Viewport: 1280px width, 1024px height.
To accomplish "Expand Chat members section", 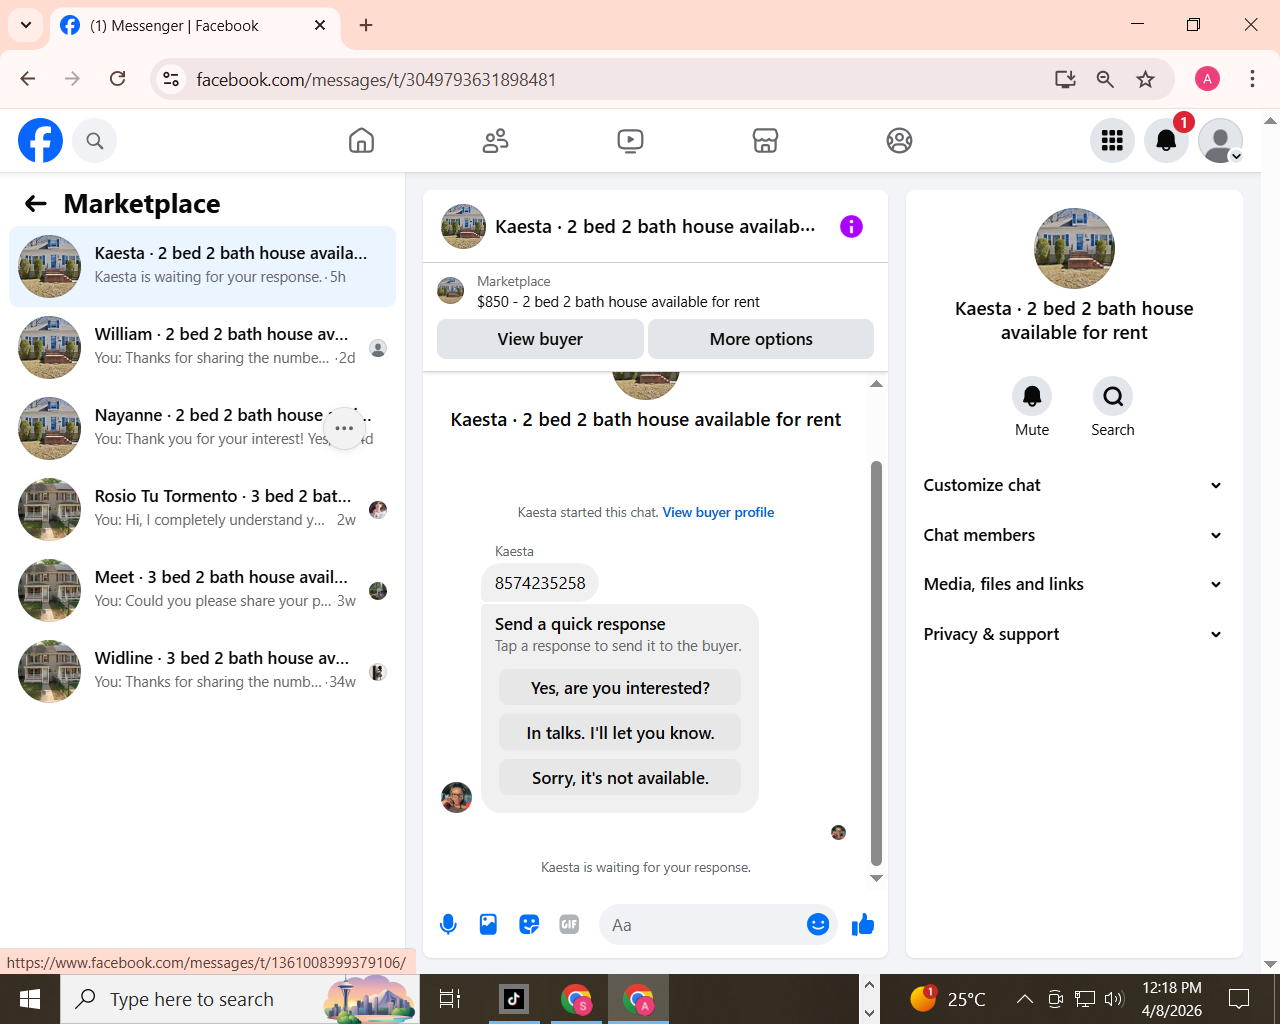I will pos(1072,535).
